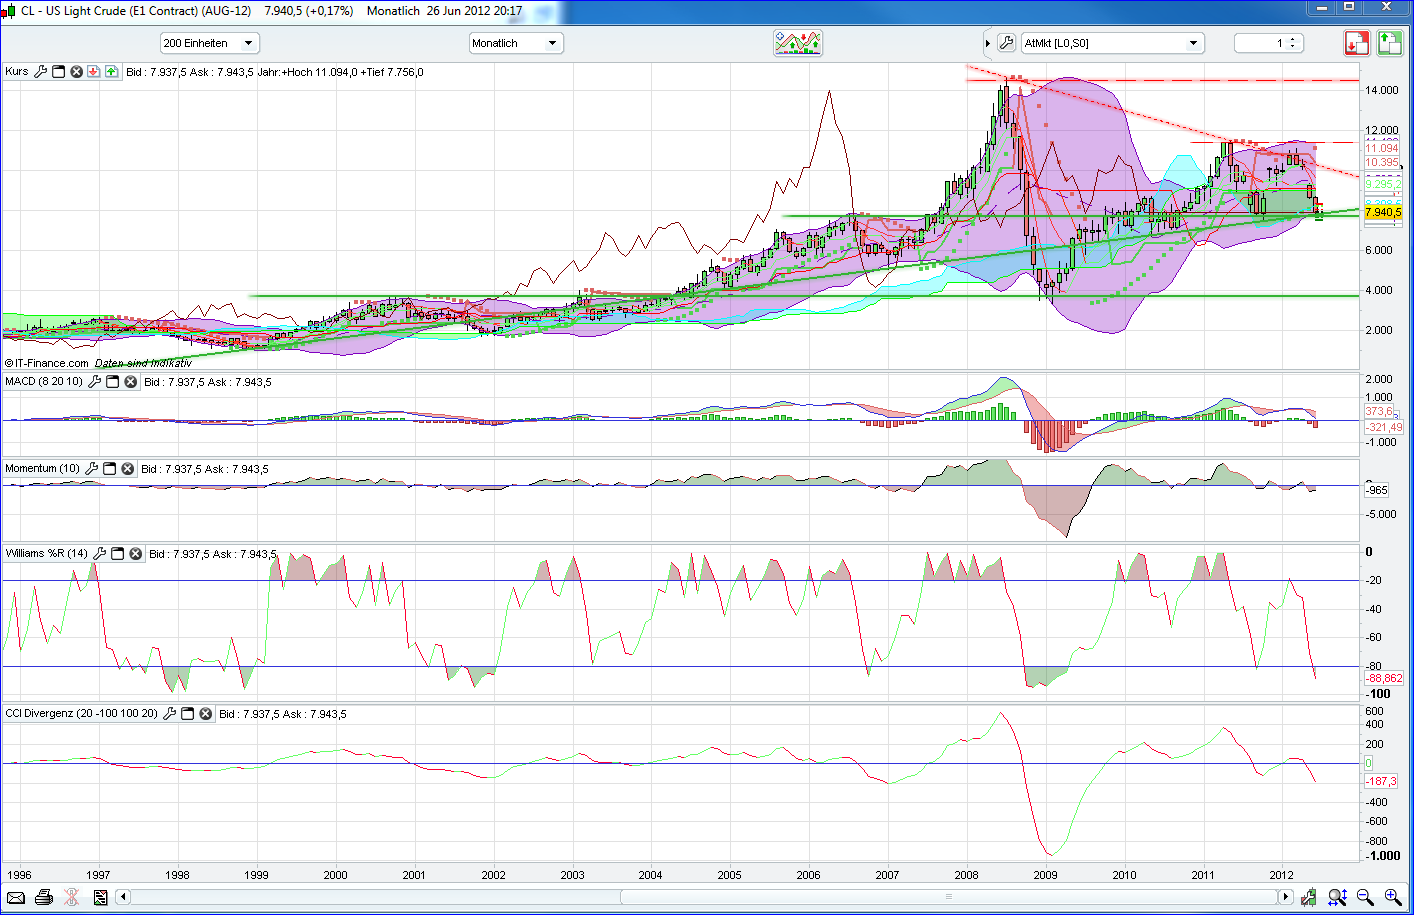Click the green buy order button

[1390, 43]
